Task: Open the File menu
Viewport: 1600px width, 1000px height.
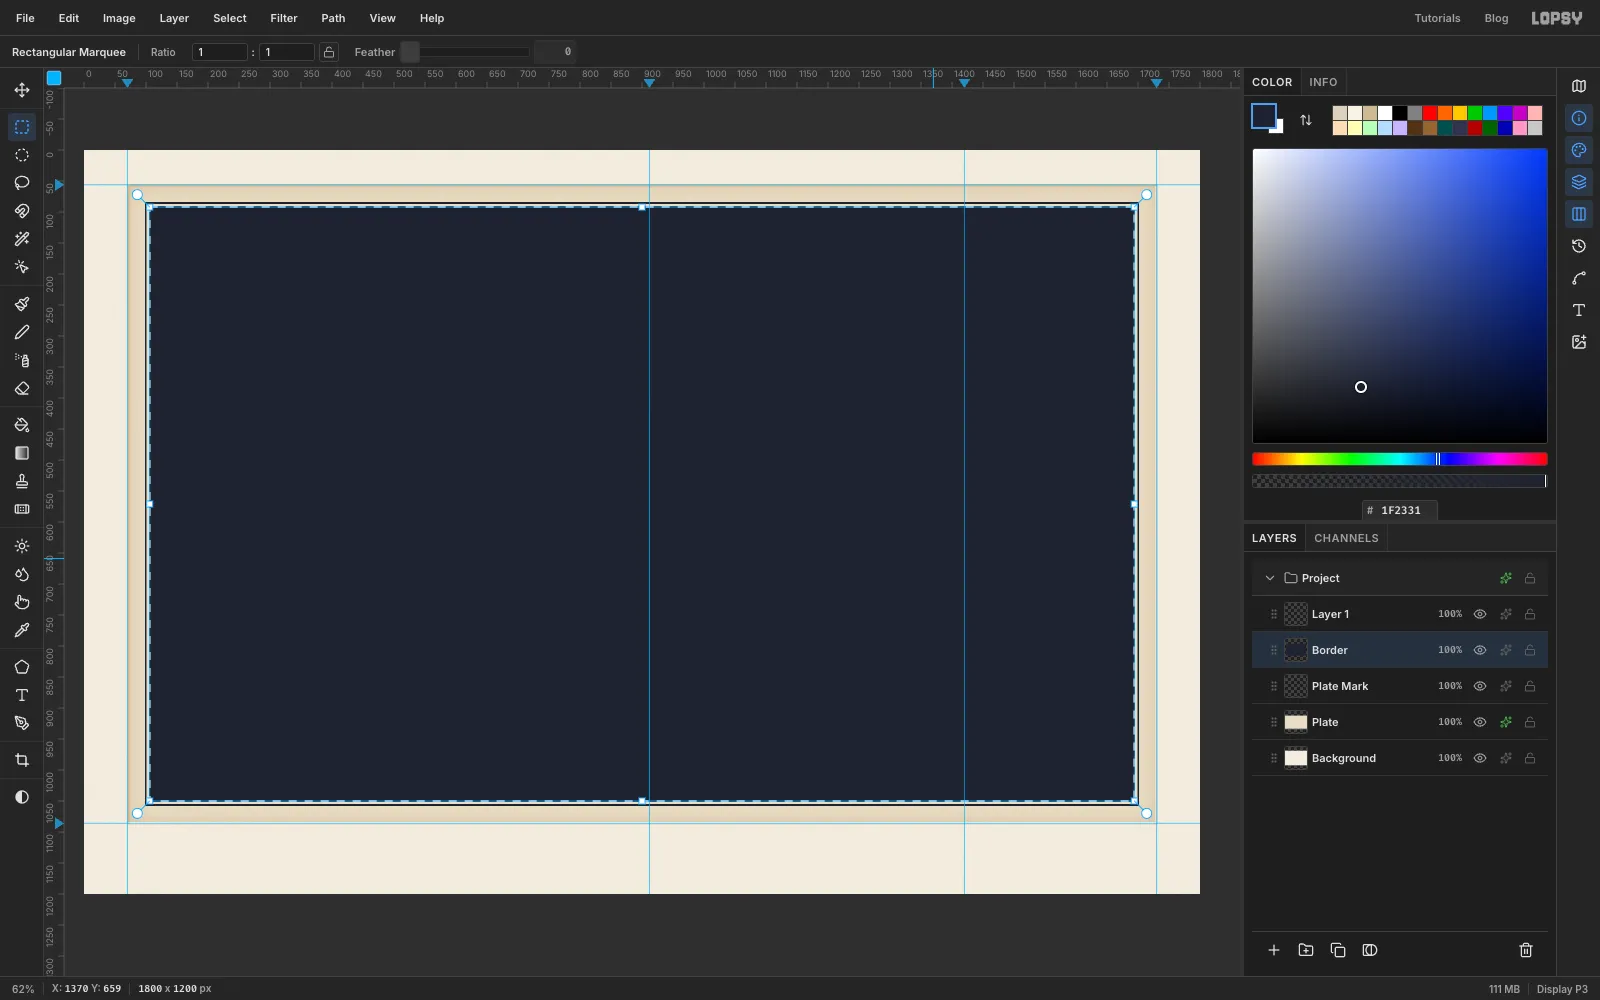Action: 25,18
